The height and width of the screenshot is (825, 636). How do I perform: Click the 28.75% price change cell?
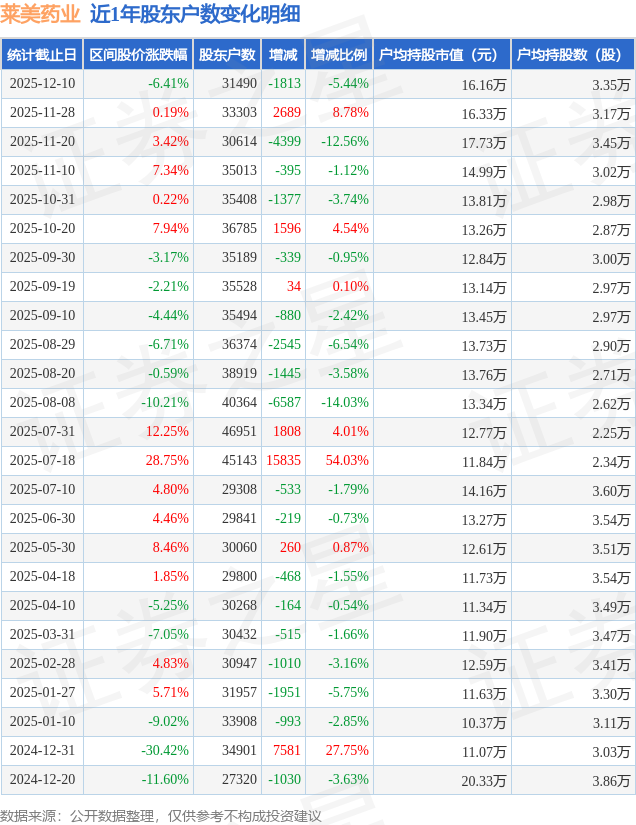(x=167, y=461)
